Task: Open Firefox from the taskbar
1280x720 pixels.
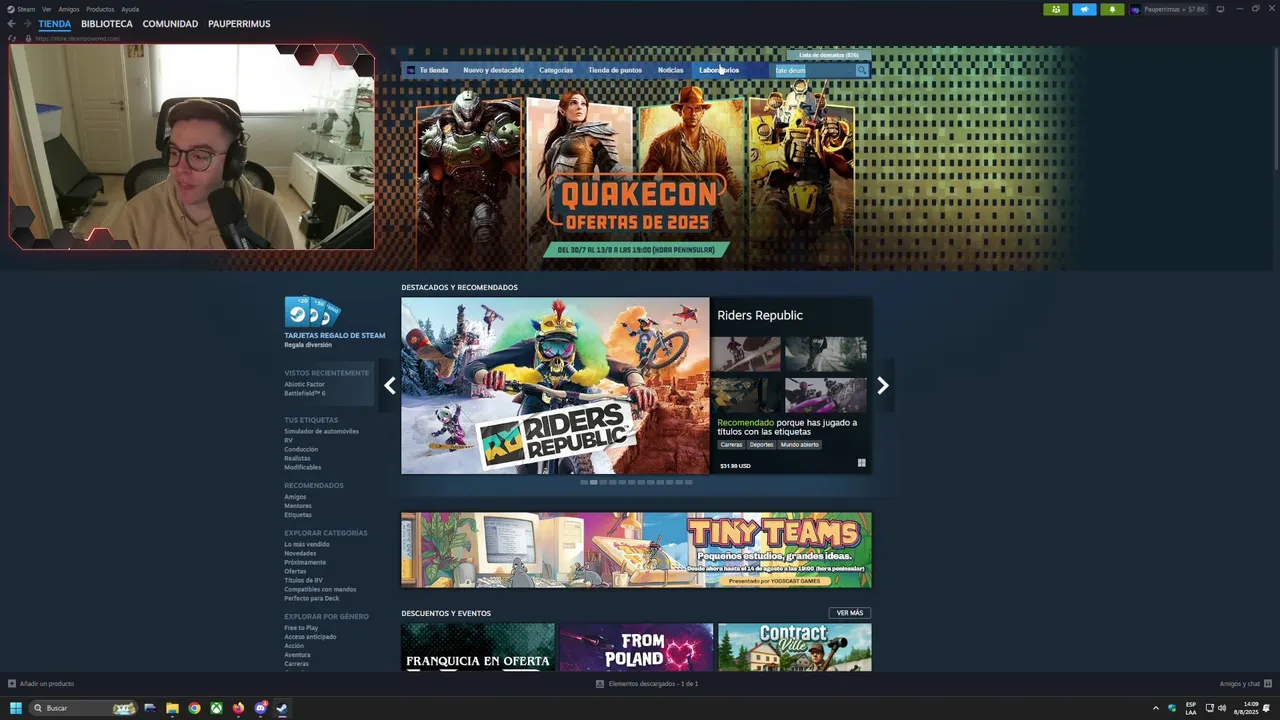Action: [238, 708]
